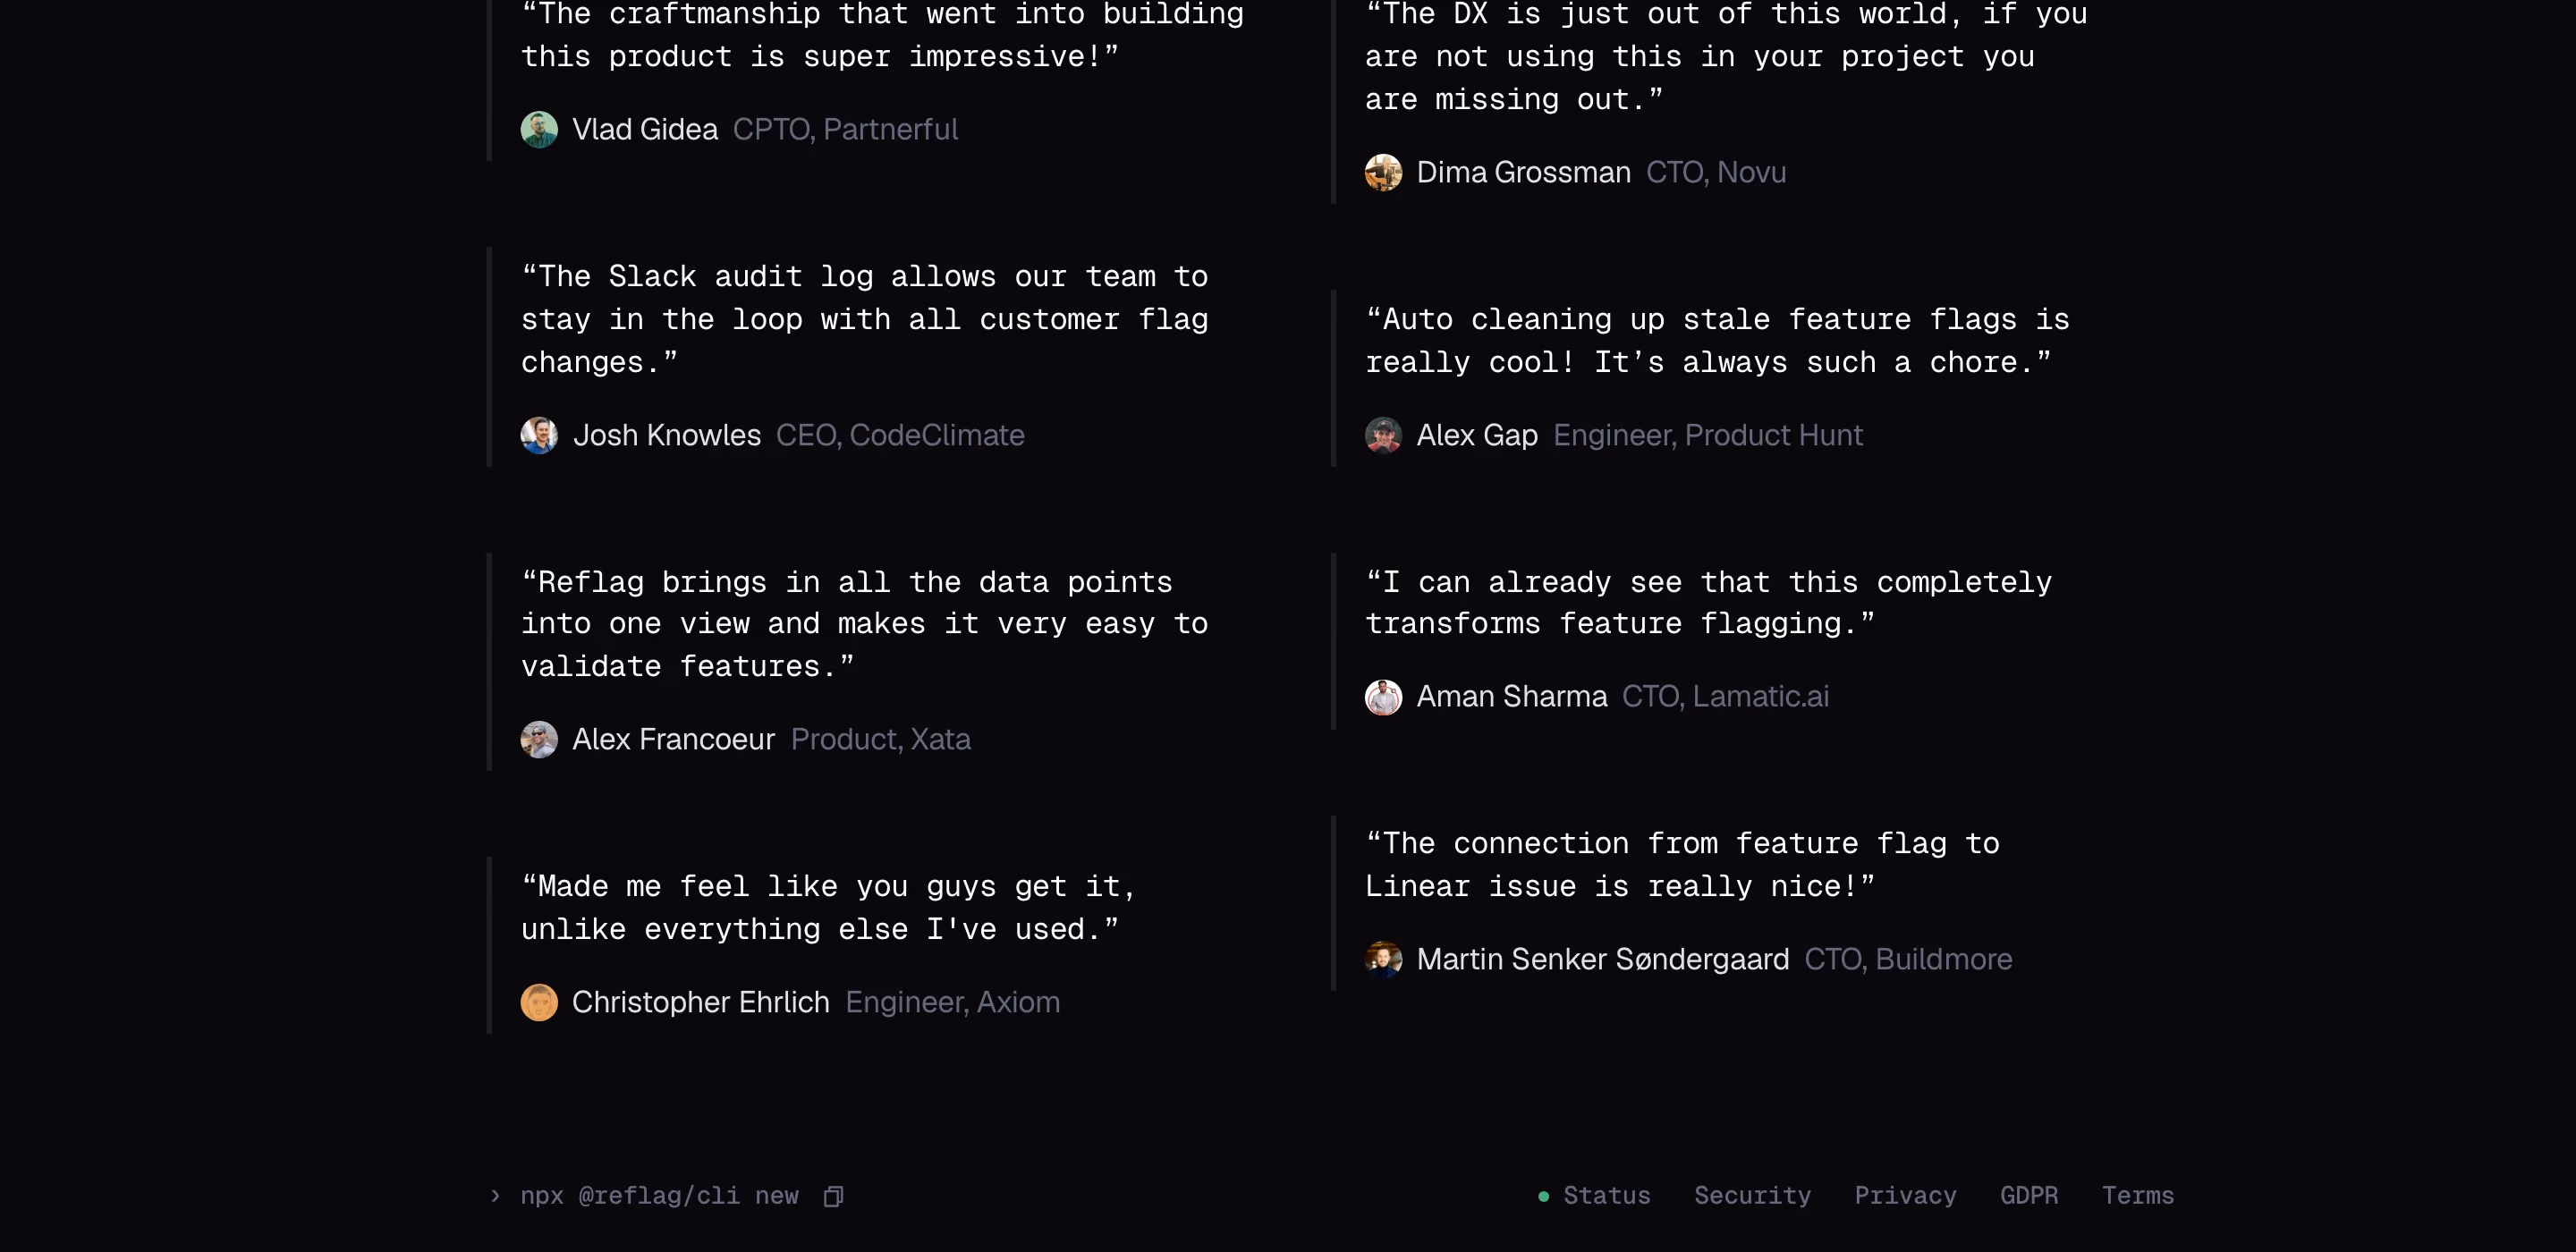Click Christopher Ehrlich's orange avatar
This screenshot has width=2576, height=1252.
(539, 1003)
